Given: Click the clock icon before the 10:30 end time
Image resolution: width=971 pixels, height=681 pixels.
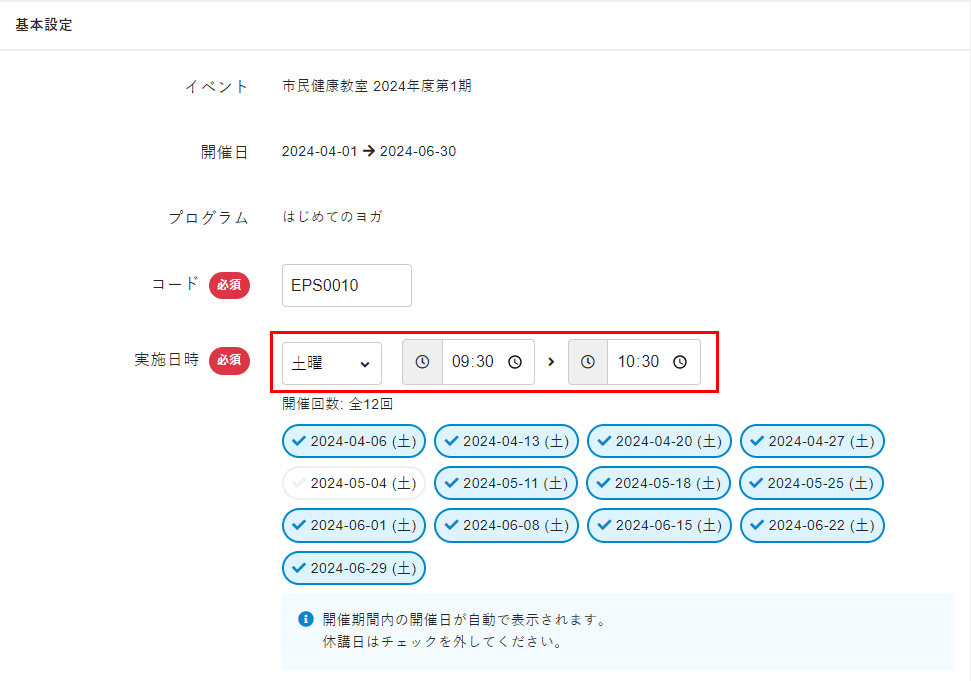Looking at the screenshot, I should point(588,362).
